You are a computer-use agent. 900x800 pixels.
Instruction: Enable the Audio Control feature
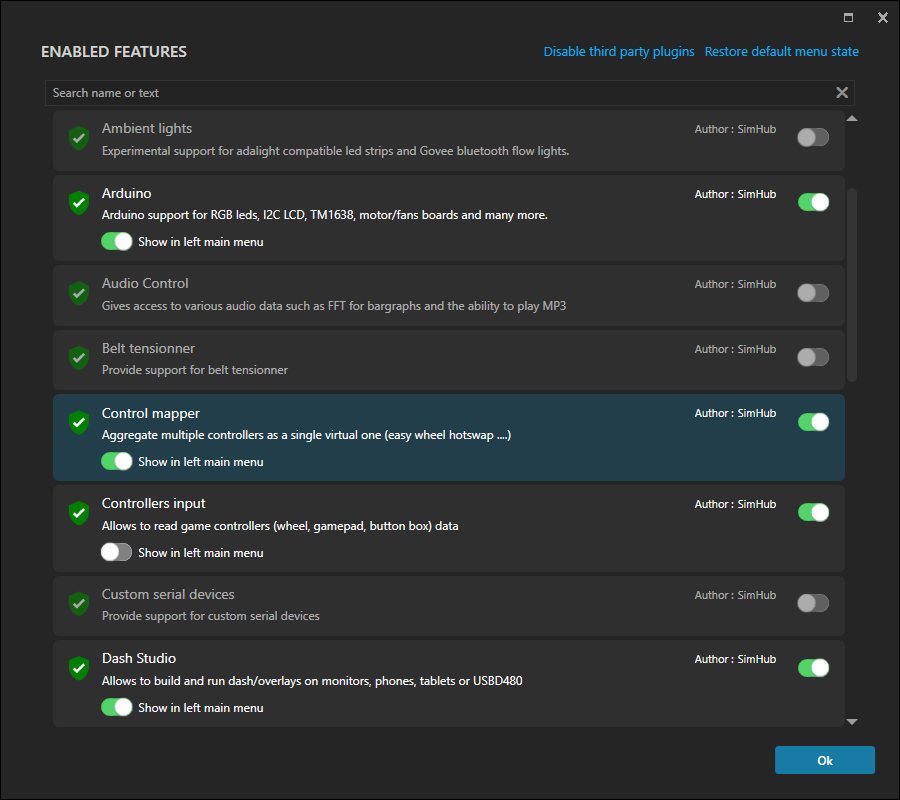pos(813,293)
